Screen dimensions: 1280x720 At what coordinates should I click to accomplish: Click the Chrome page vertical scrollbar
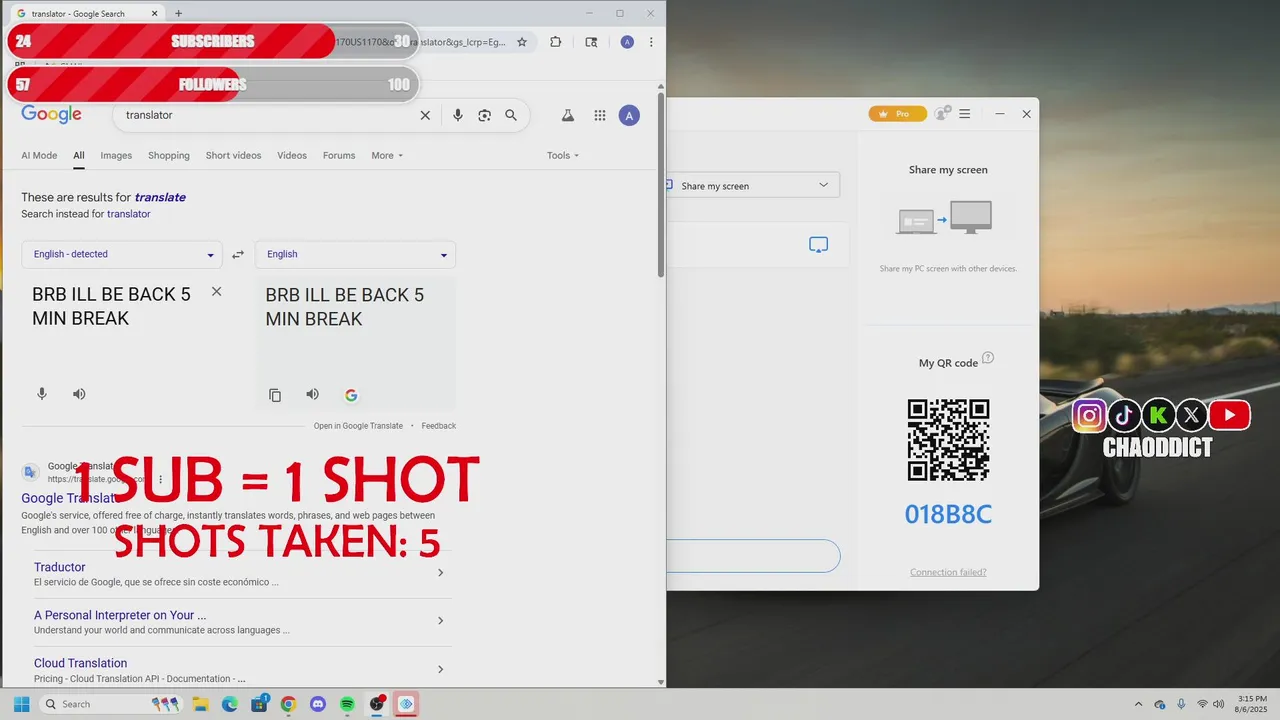click(x=661, y=186)
